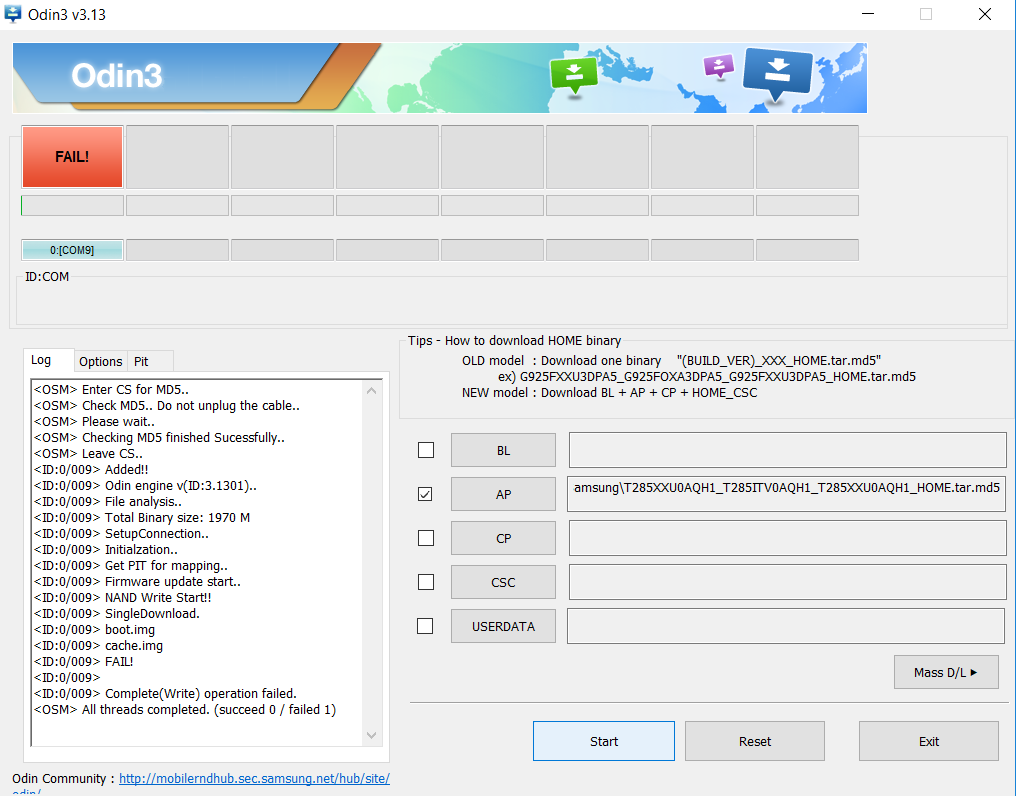This screenshot has height=796, width=1016.
Task: Open the Odin Community samsung link
Action: tap(254, 778)
